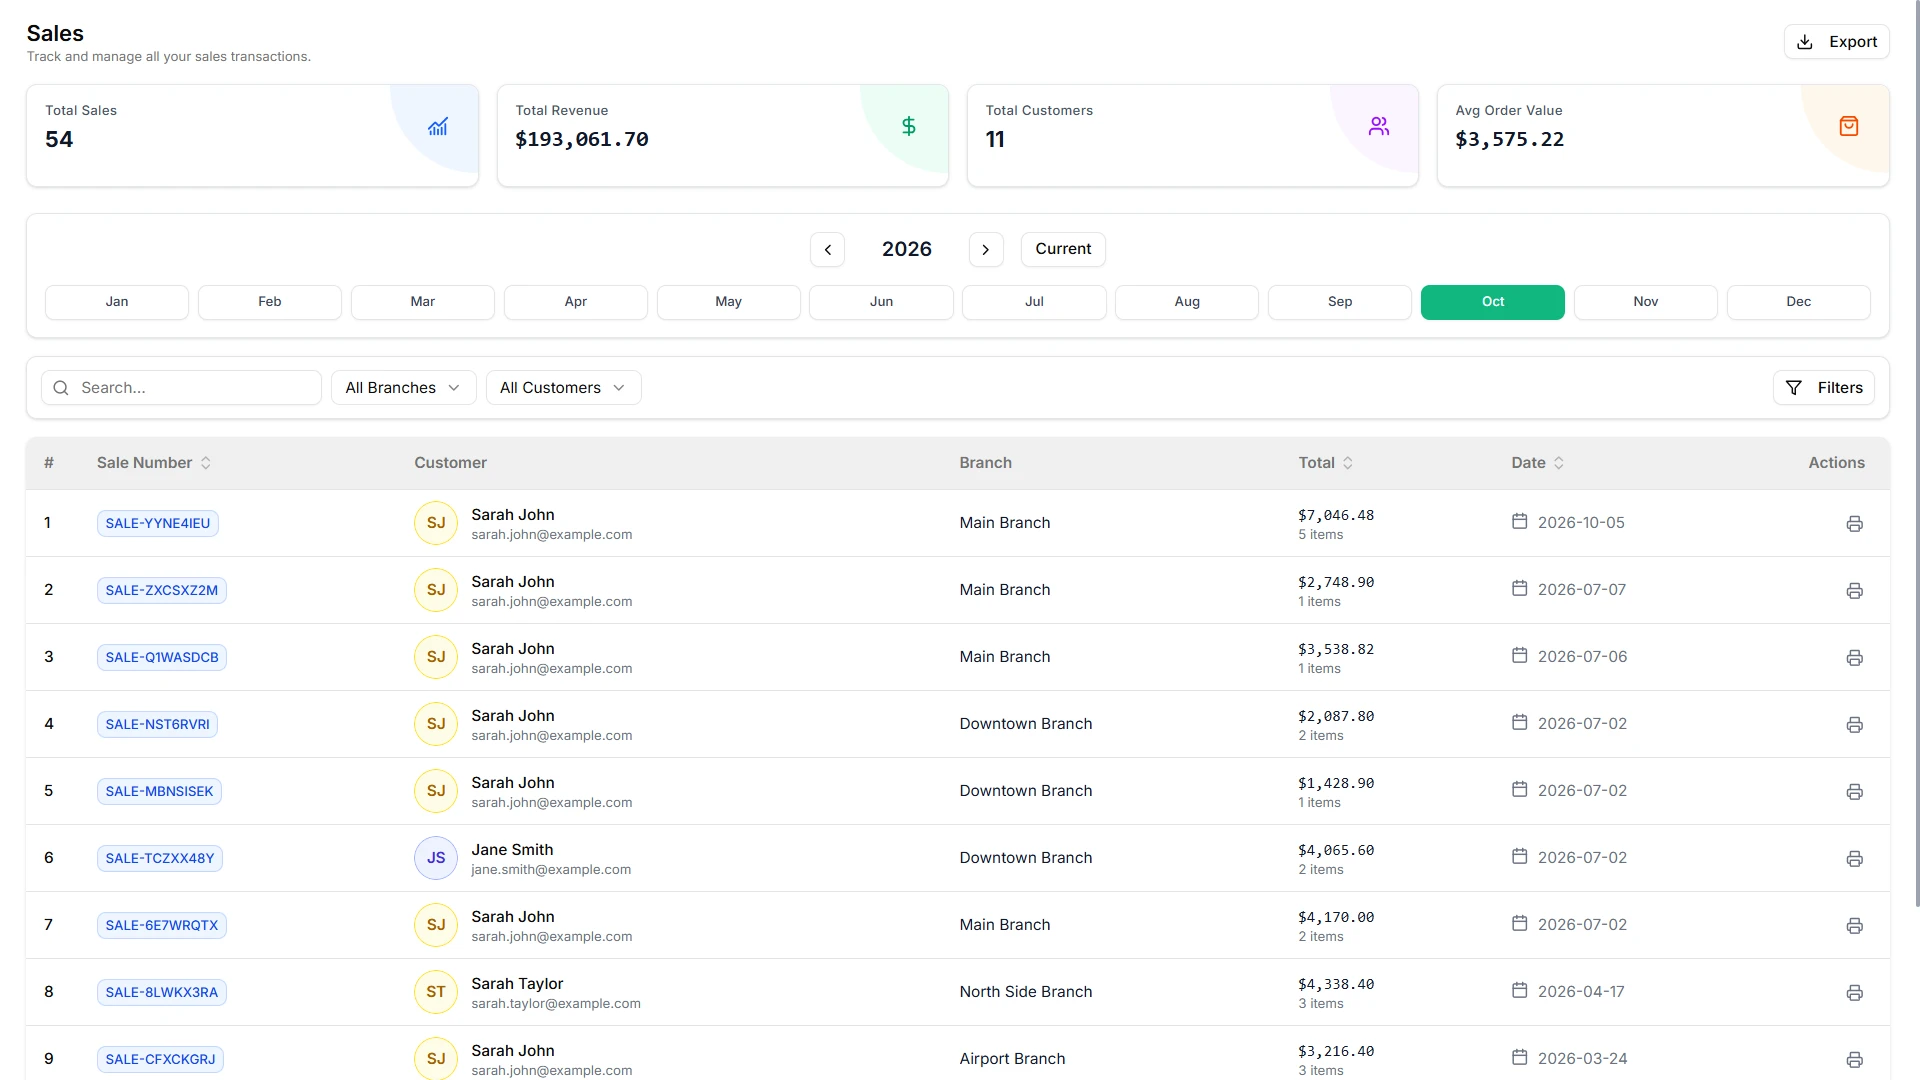This screenshot has height=1080, width=1920.
Task: Sort table by Total column
Action: (x=1326, y=463)
